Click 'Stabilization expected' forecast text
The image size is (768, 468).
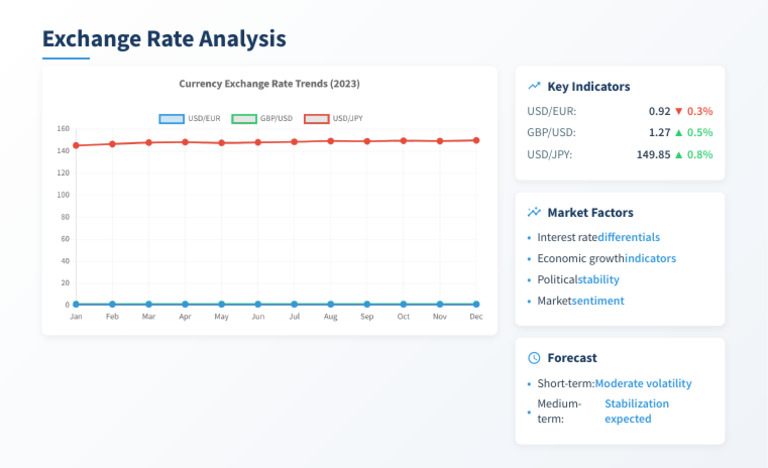(x=637, y=411)
